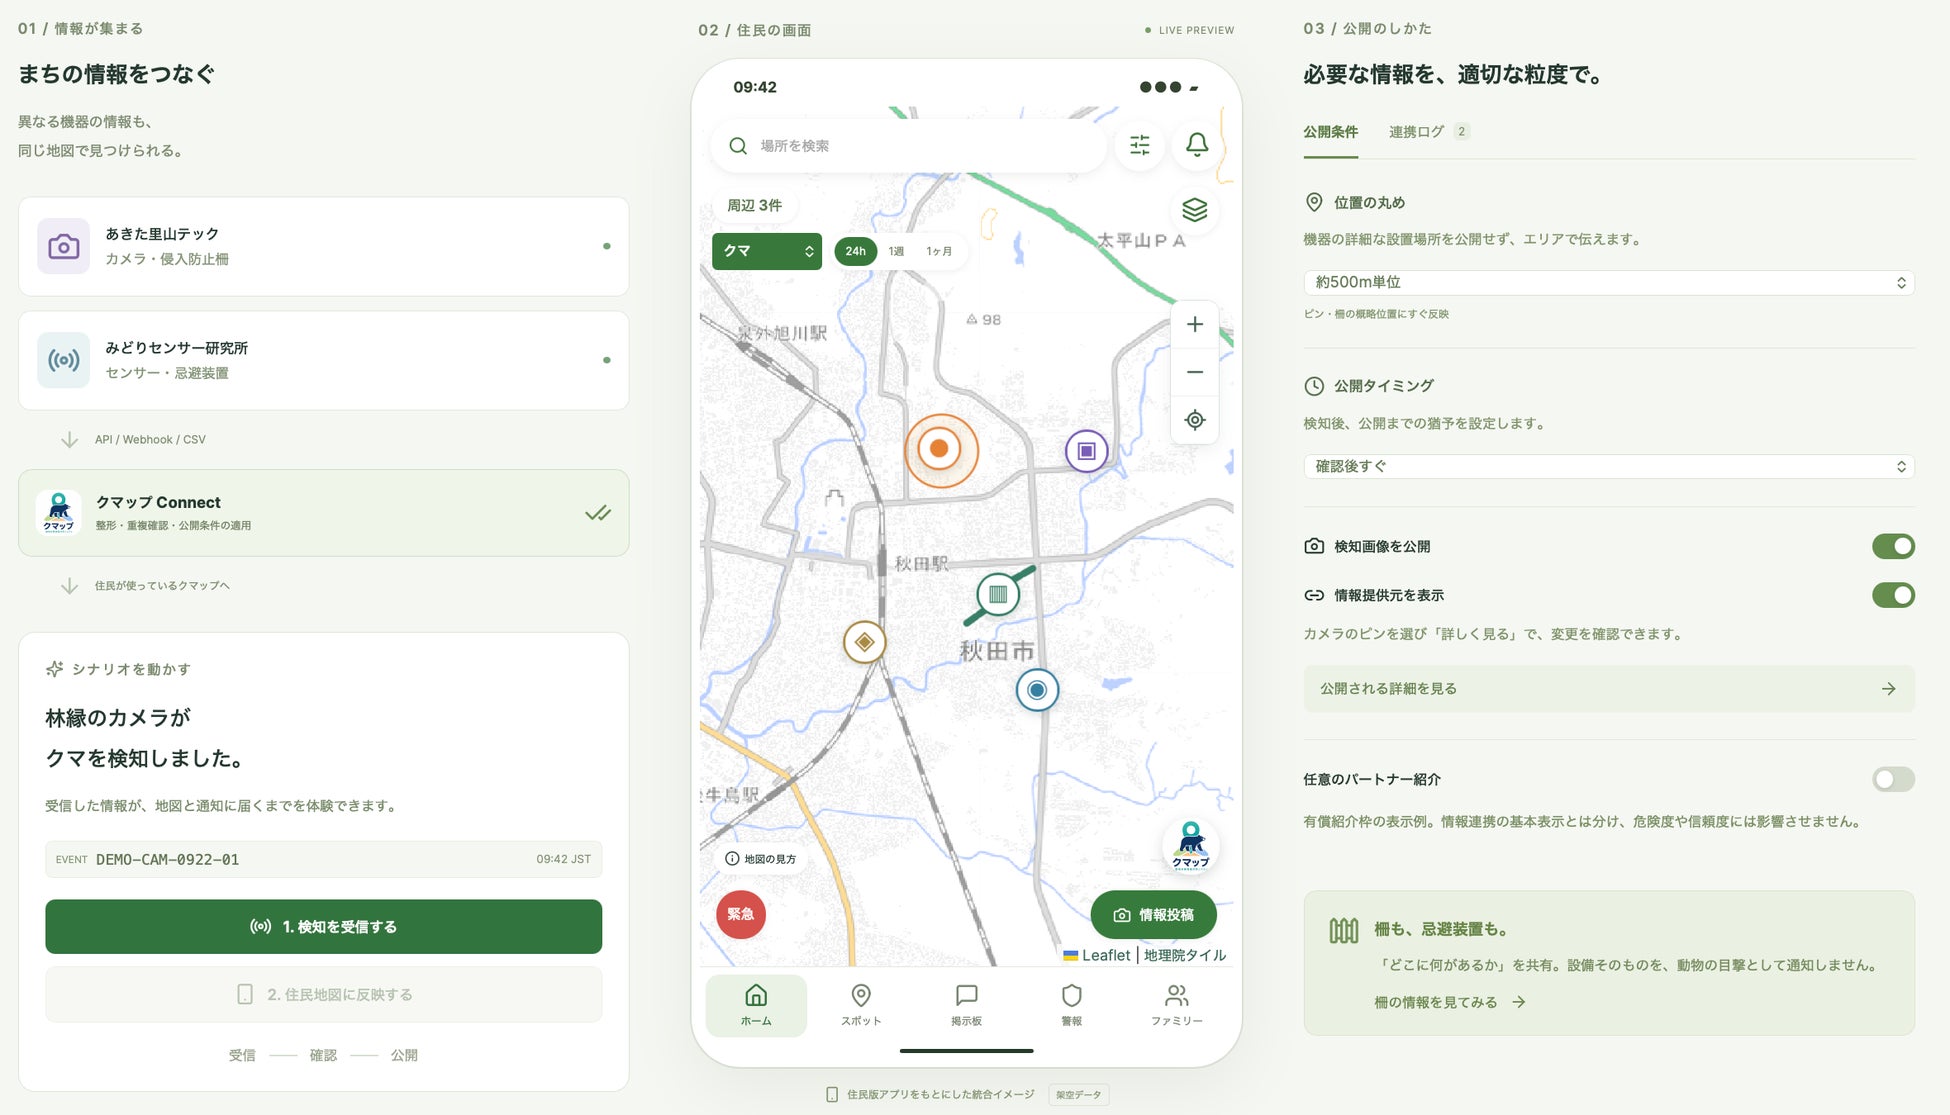Open the map layers stack icon
1950x1115 pixels.
point(1194,210)
